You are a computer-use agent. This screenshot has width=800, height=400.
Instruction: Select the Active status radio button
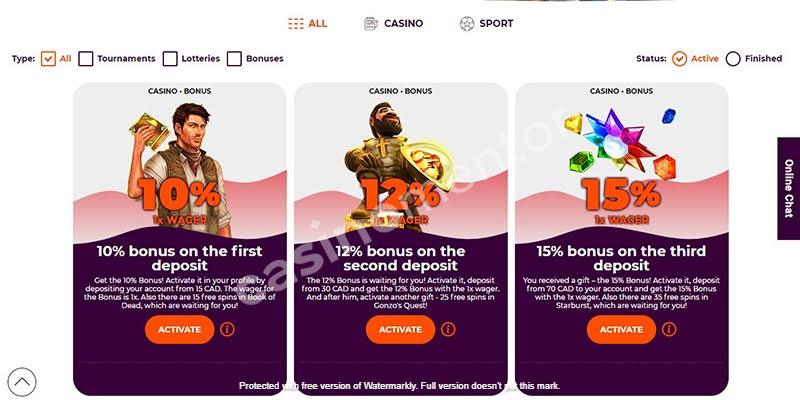[680, 59]
